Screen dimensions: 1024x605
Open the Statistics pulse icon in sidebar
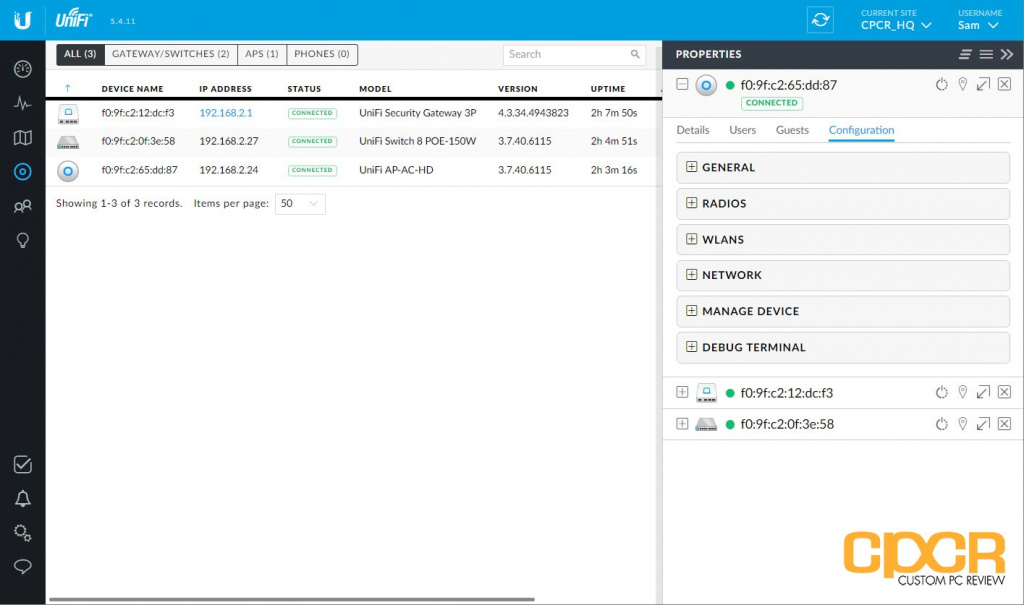[x=22, y=103]
